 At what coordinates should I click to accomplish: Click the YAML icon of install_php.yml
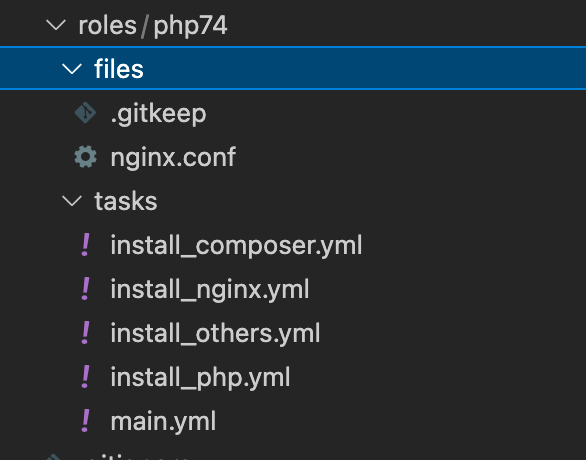[86, 377]
